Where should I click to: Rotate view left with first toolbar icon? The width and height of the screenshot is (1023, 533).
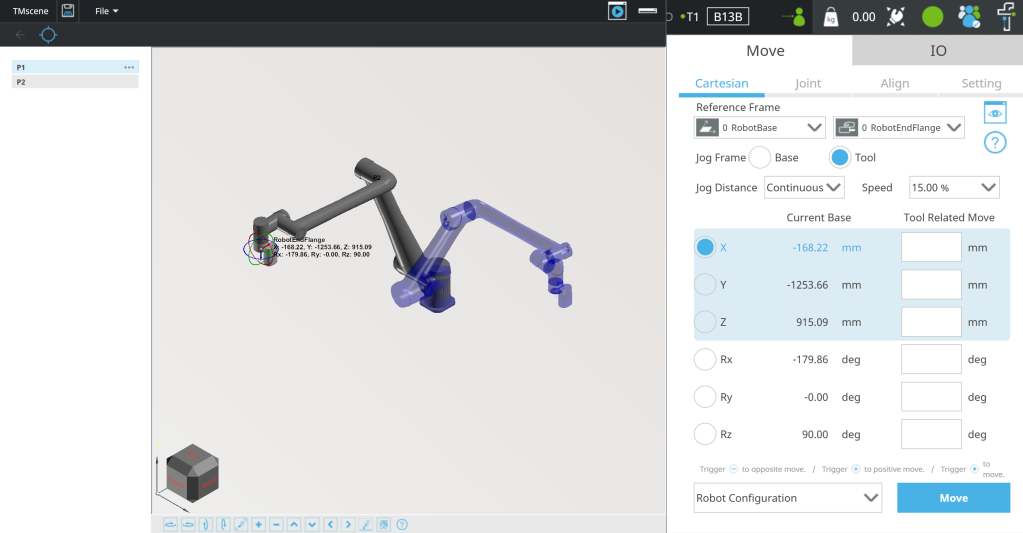170,525
